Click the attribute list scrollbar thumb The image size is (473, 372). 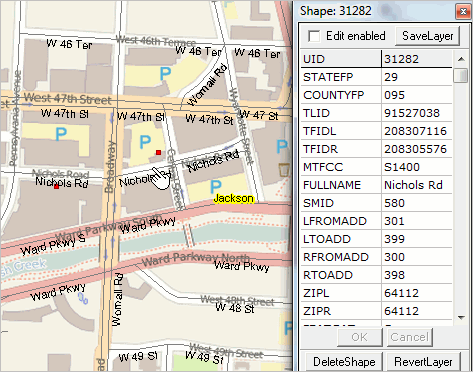461,75
